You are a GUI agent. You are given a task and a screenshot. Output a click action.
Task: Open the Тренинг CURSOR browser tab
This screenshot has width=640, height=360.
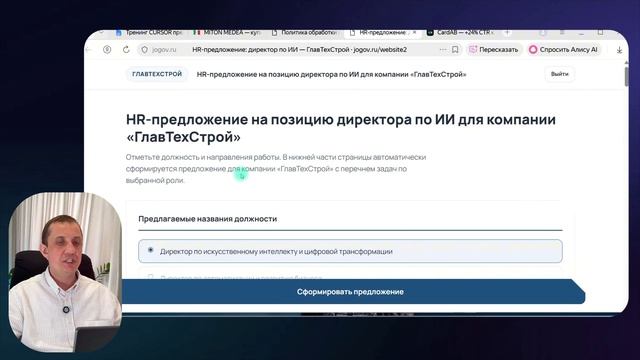tap(149, 33)
